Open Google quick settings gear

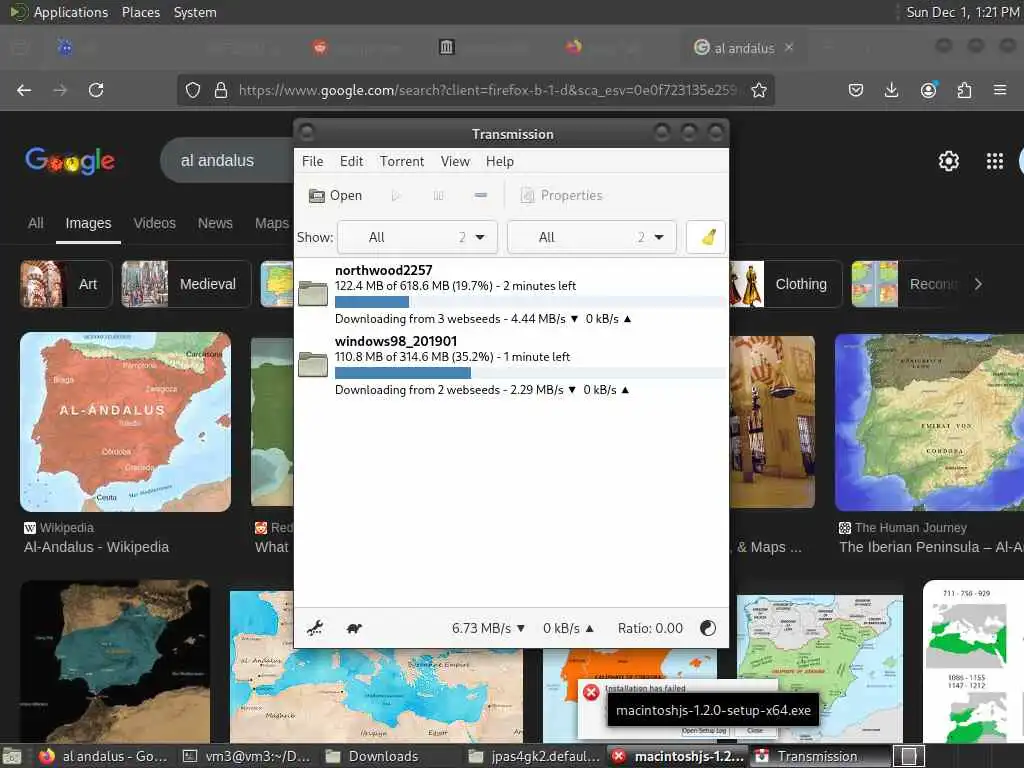(948, 161)
